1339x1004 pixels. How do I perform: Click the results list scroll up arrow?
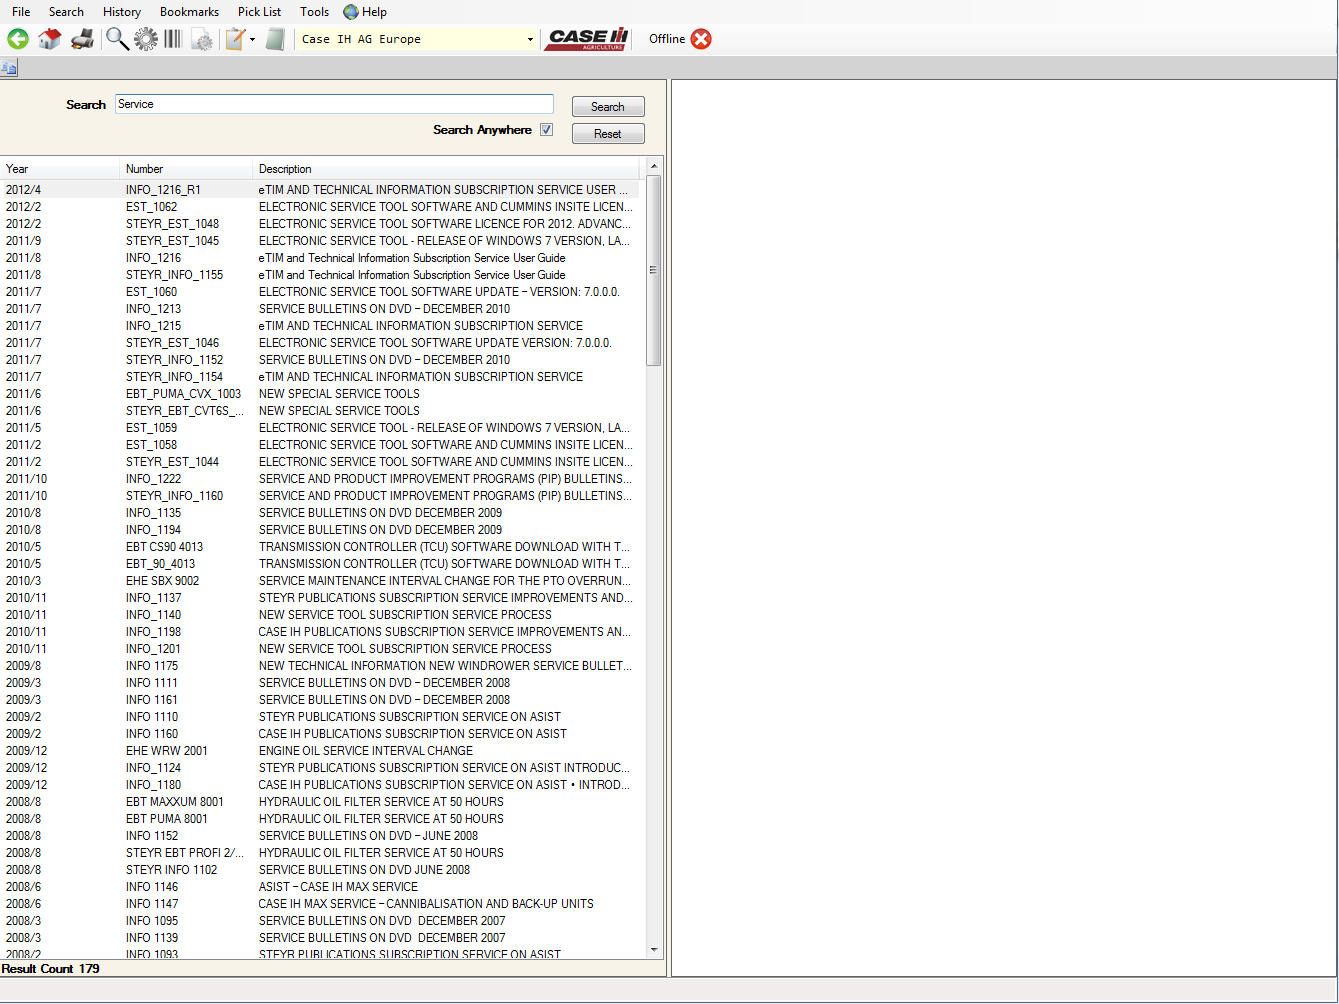tap(654, 166)
